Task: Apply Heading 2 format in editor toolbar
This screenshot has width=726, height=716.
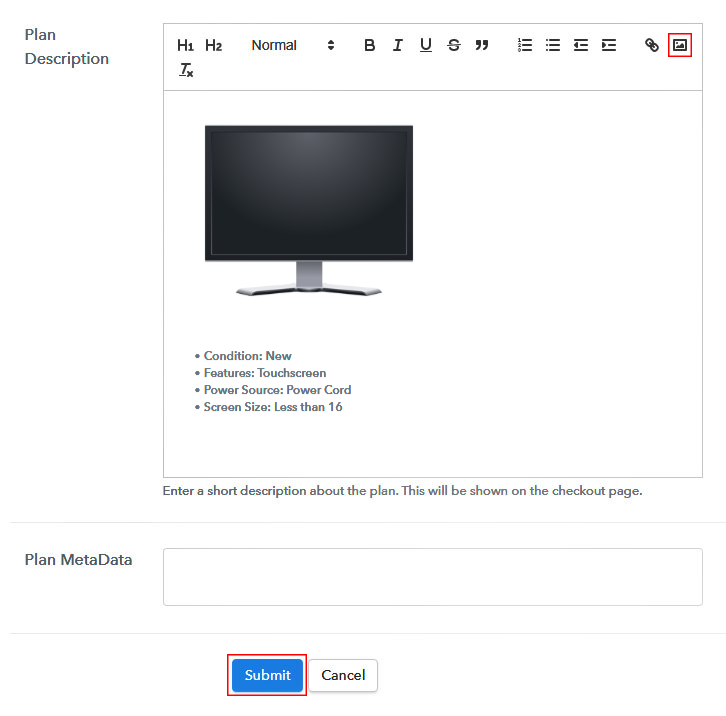Action: (x=213, y=45)
